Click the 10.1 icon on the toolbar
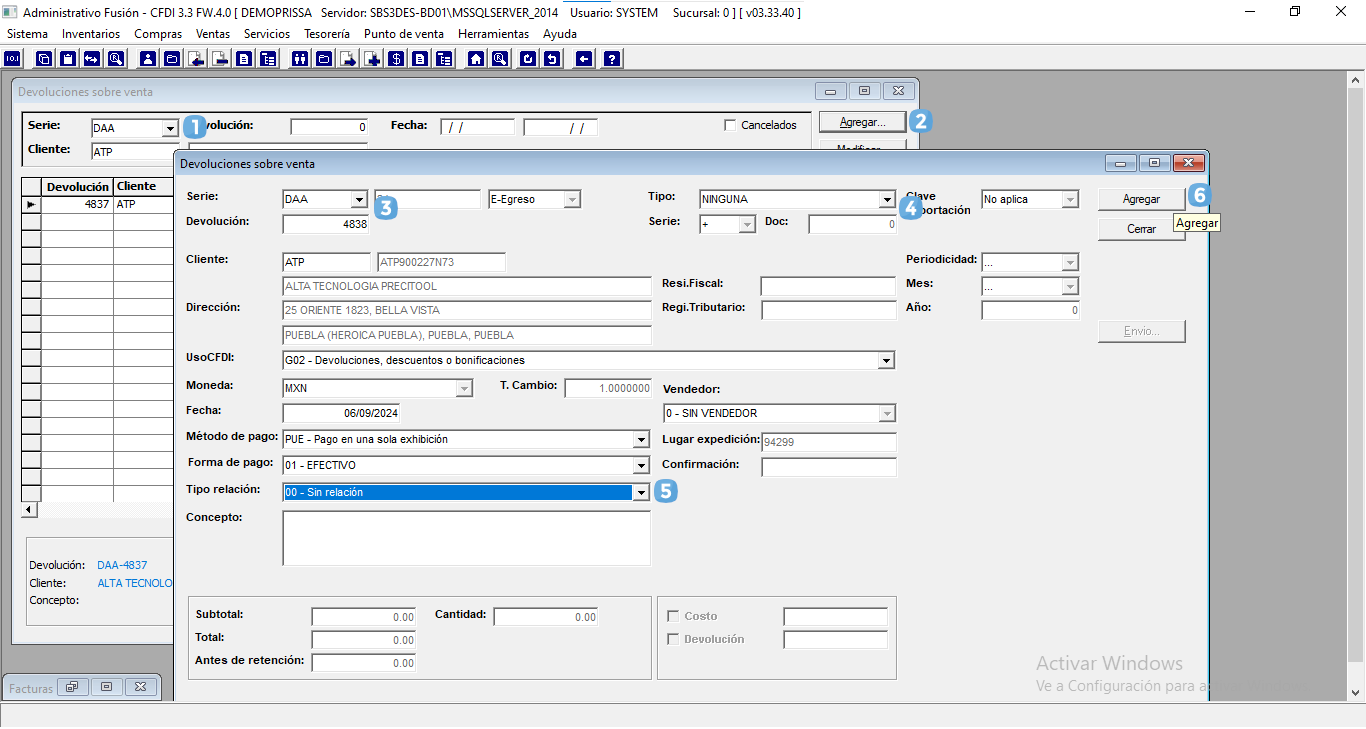This screenshot has width=1366, height=729. click(13, 59)
